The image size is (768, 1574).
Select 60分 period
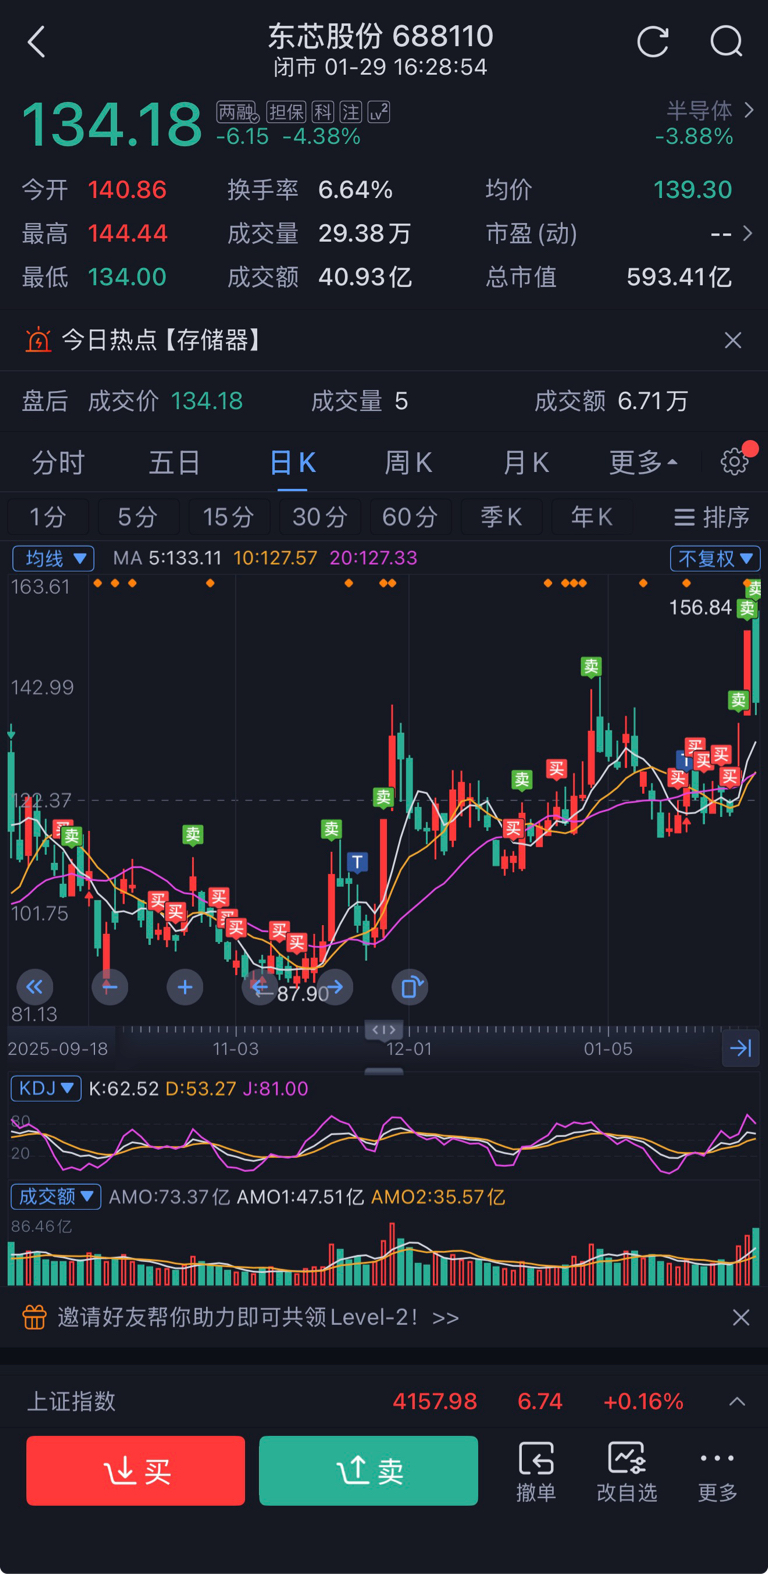[x=410, y=517]
